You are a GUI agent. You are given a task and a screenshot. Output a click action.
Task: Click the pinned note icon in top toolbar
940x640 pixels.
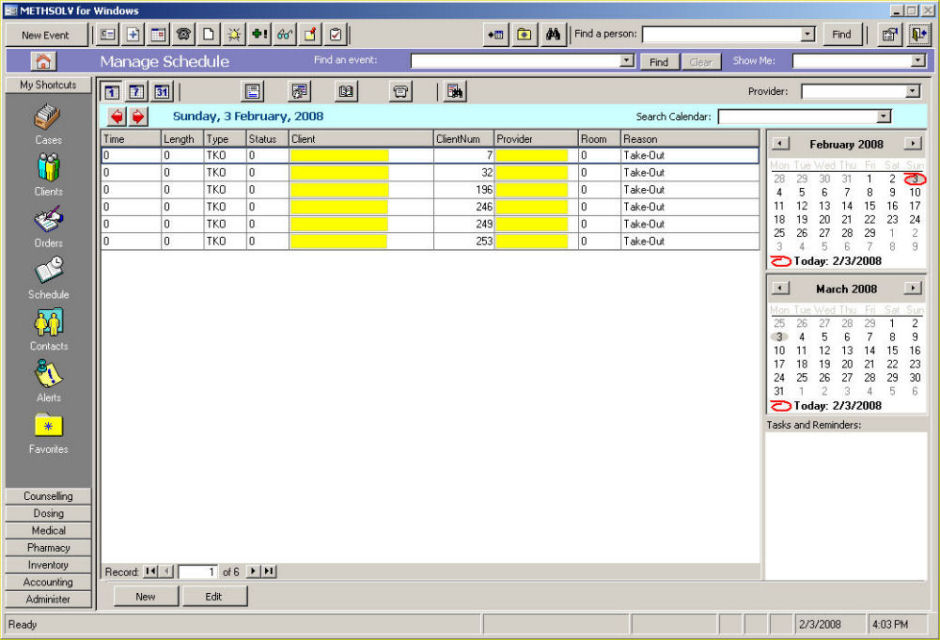coord(311,35)
